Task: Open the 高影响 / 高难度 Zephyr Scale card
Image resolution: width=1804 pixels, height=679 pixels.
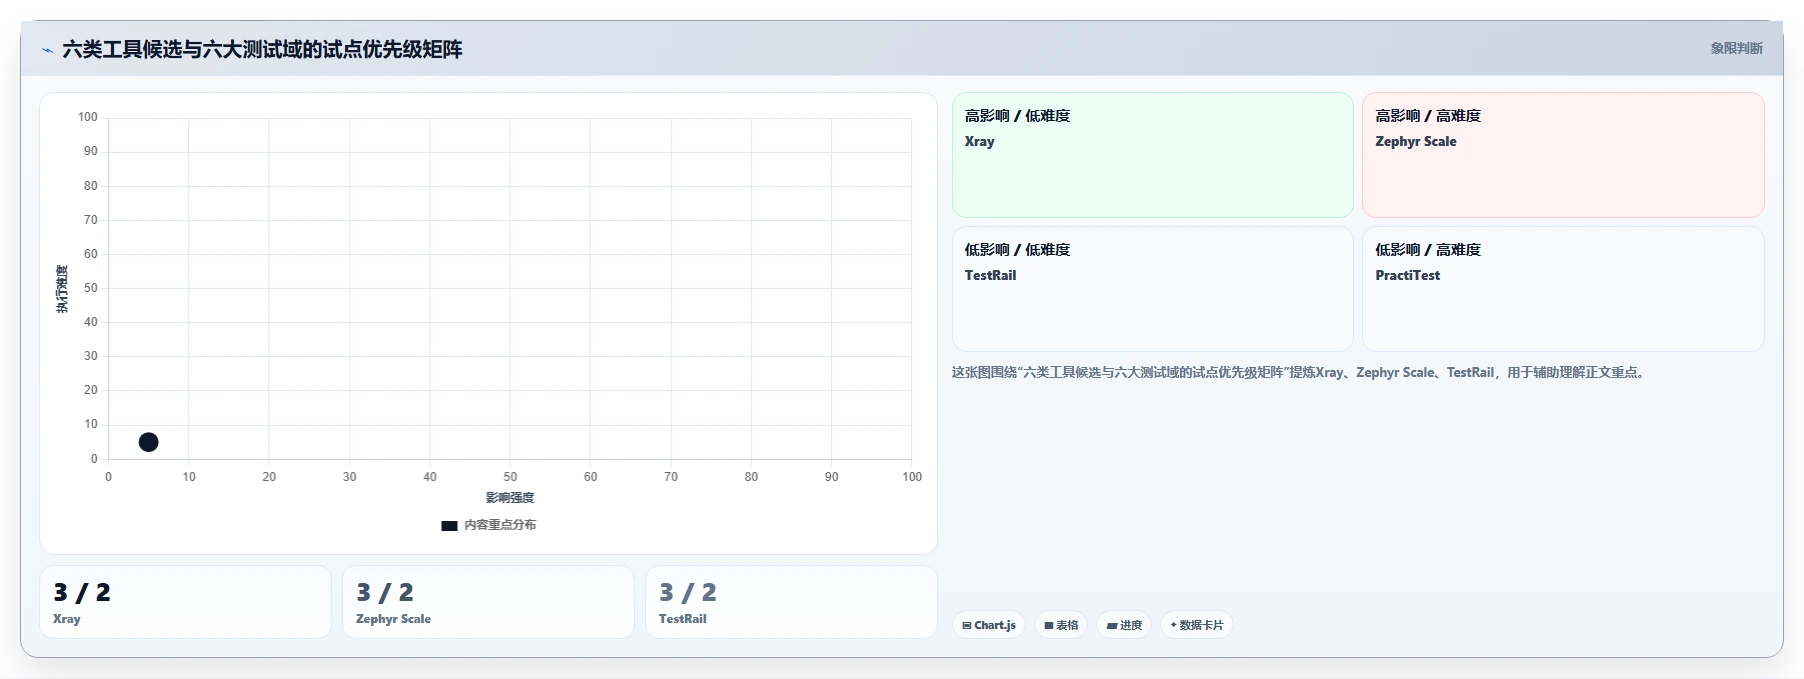Action: [1563, 155]
